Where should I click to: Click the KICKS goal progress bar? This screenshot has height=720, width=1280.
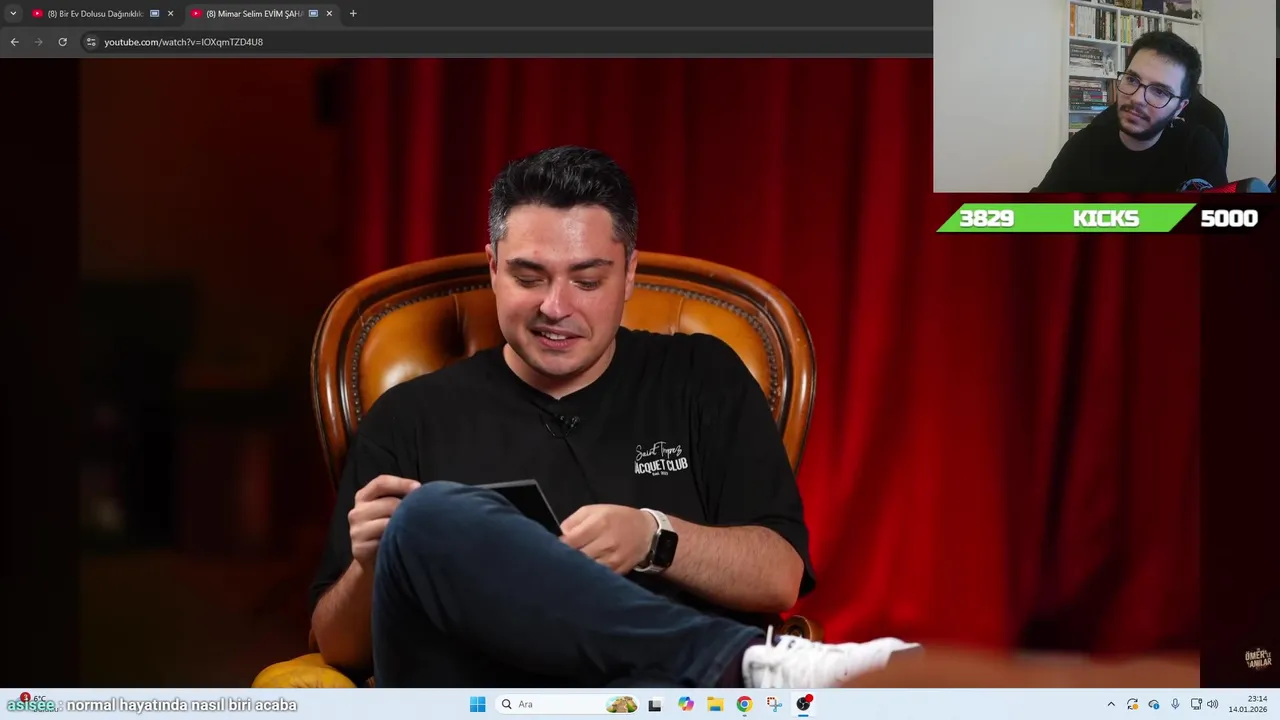1099,218
